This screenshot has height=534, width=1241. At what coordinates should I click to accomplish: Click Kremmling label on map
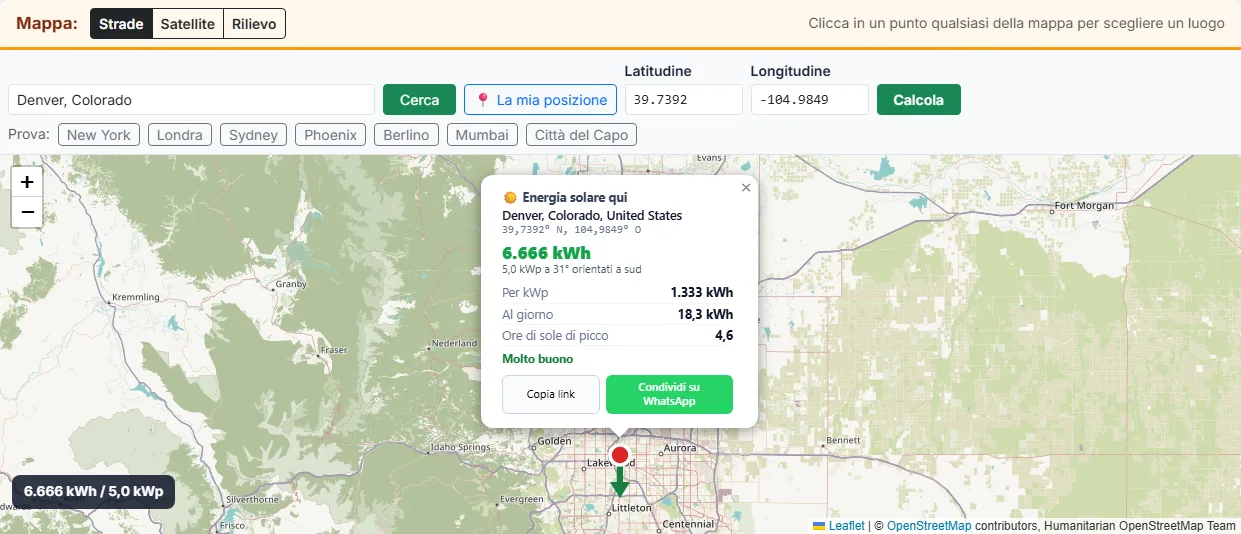[137, 297]
